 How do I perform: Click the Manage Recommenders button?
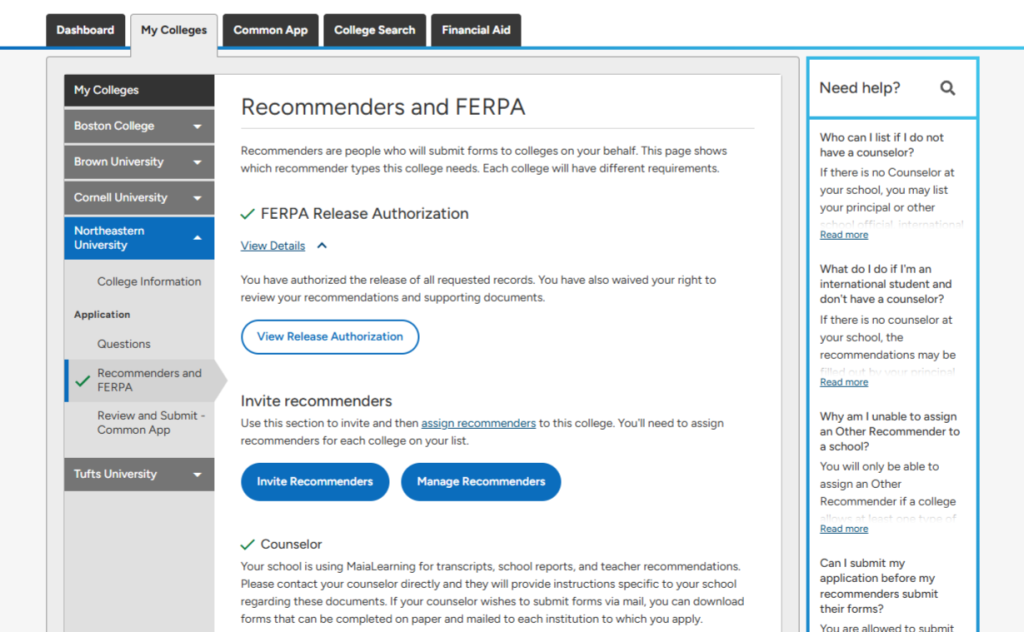click(481, 482)
